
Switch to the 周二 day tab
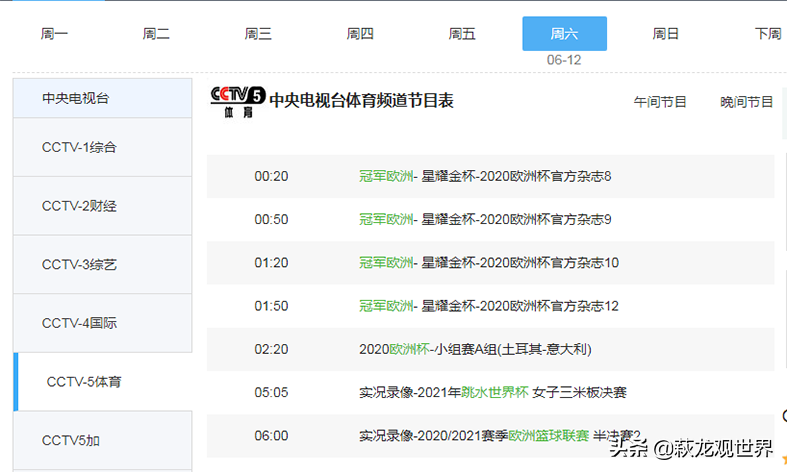tap(156, 34)
